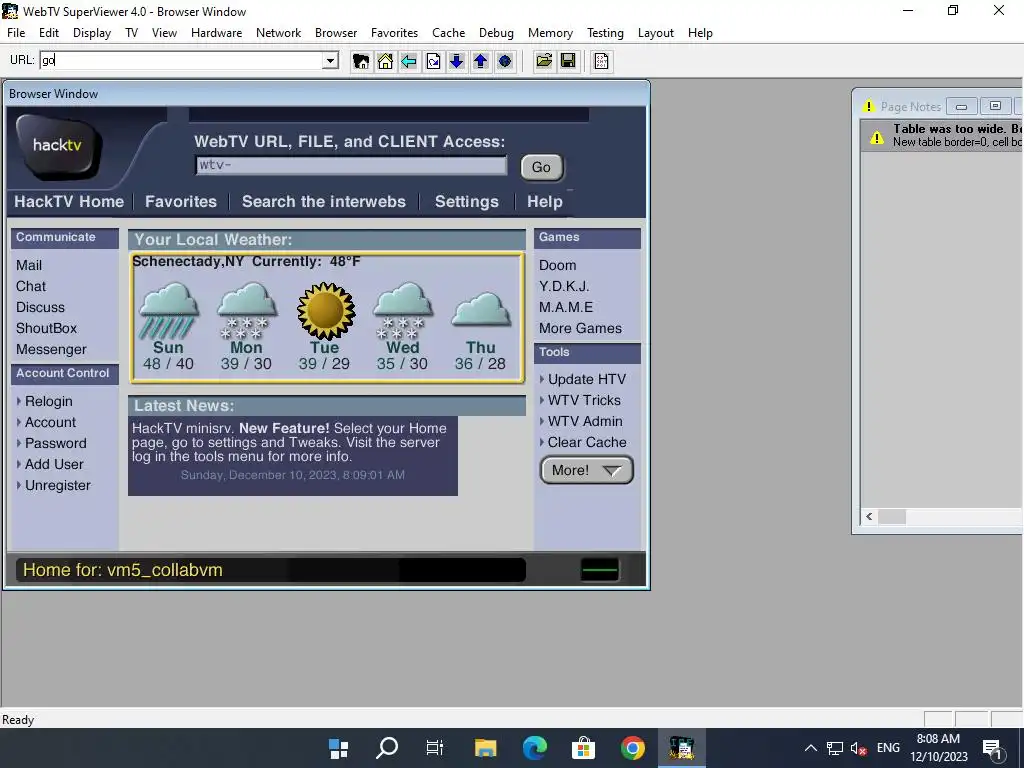Click Monday's snow cloud weather icon
The width and height of the screenshot is (1024, 768).
(246, 310)
